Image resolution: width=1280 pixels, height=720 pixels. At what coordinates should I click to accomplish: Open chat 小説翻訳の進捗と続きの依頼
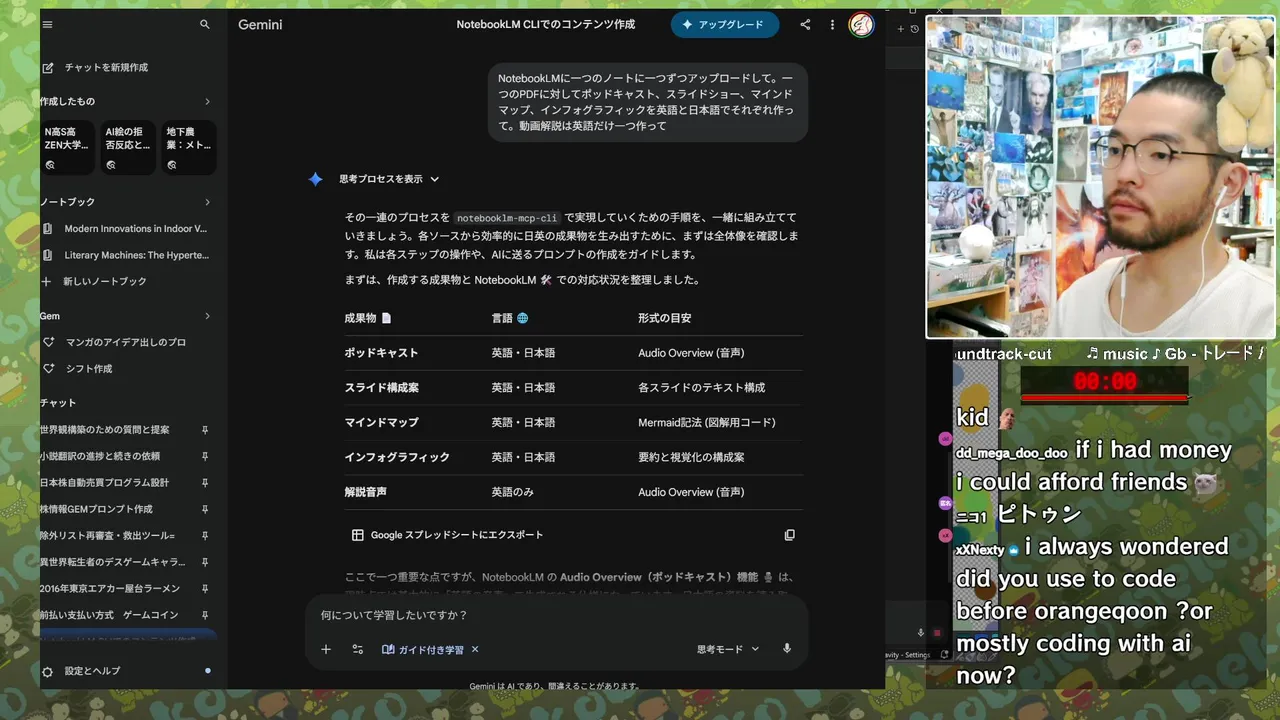(x=100, y=456)
